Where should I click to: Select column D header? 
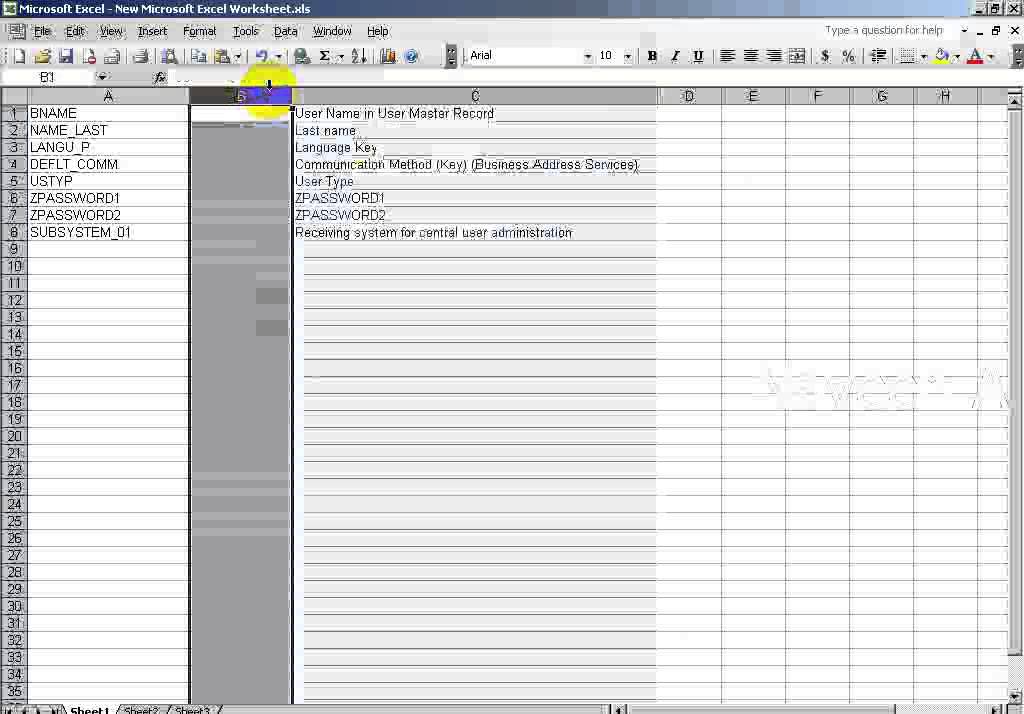click(689, 96)
